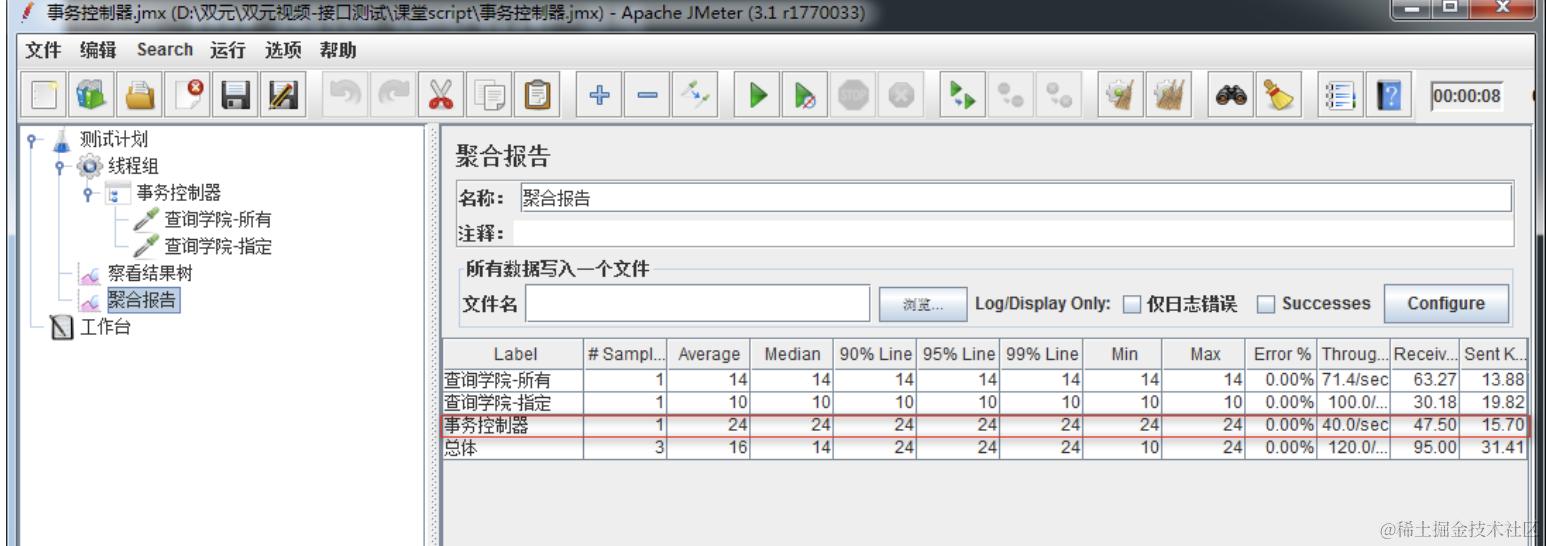
Task: Sort table by Median column header
Action: click(791, 354)
